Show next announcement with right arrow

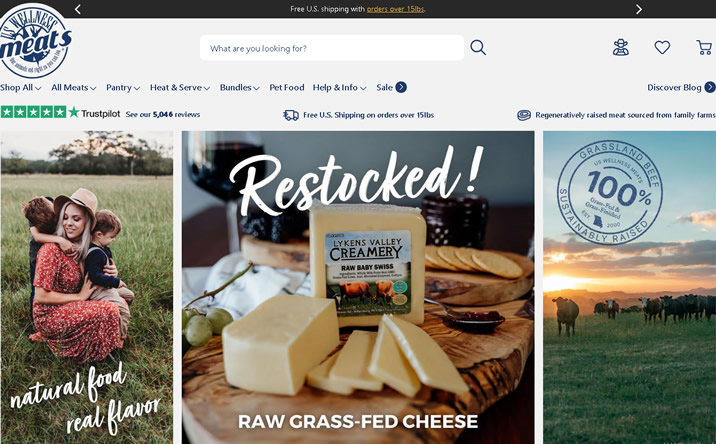(x=639, y=9)
